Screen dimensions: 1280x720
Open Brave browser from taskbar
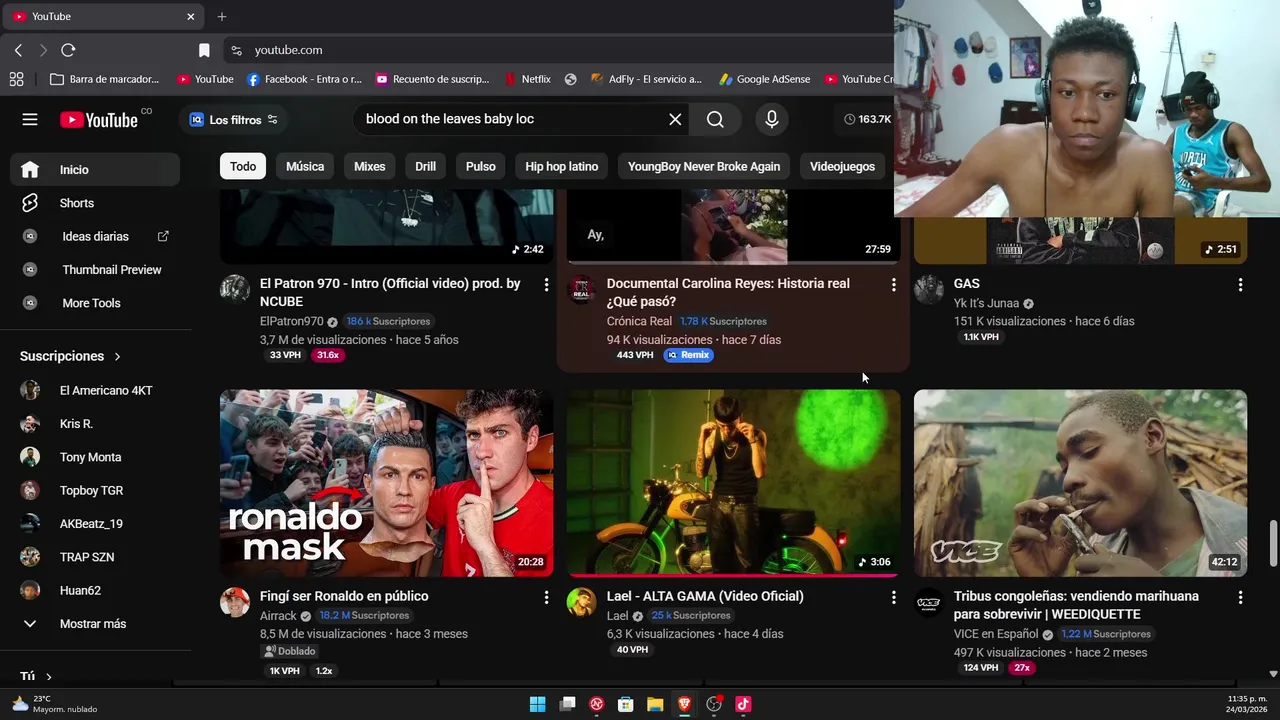pyautogui.click(x=684, y=704)
